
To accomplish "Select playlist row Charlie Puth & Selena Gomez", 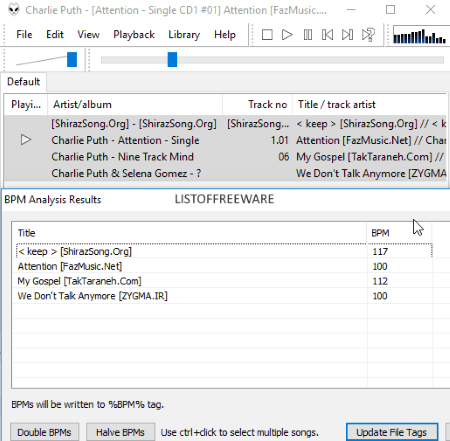I will point(225,173).
